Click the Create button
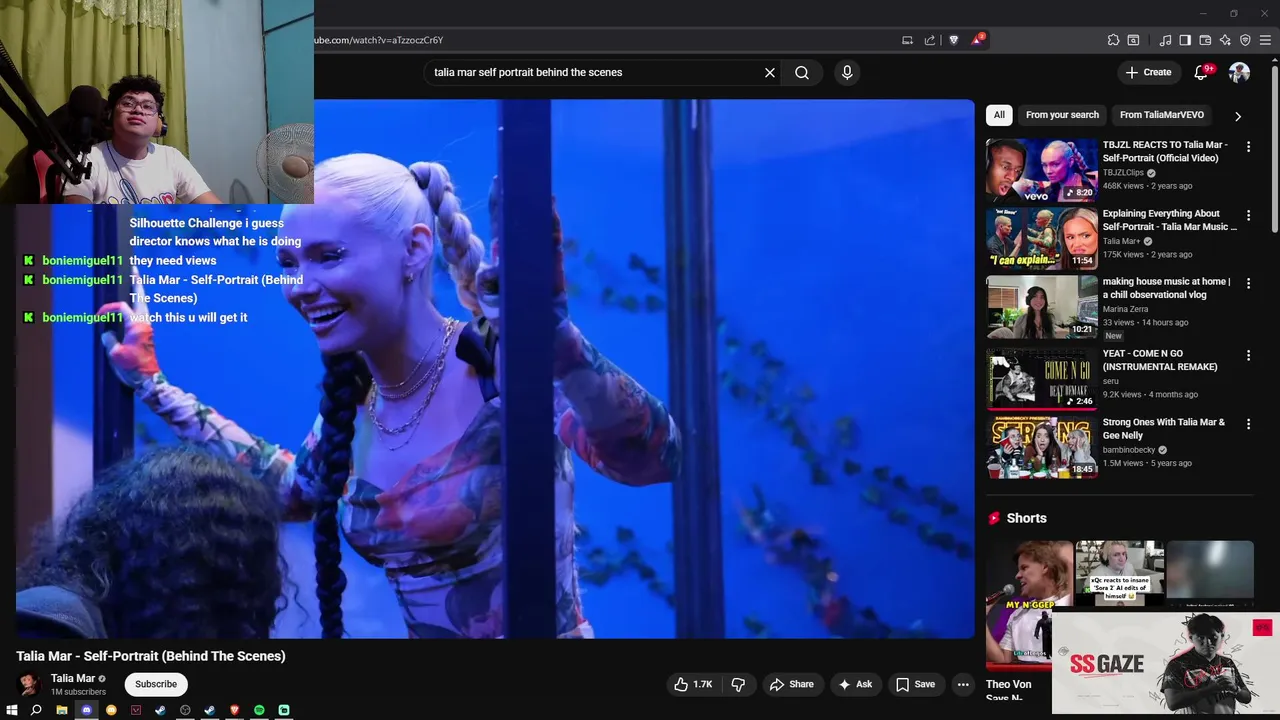Image resolution: width=1280 pixels, height=720 pixels. (x=1148, y=72)
